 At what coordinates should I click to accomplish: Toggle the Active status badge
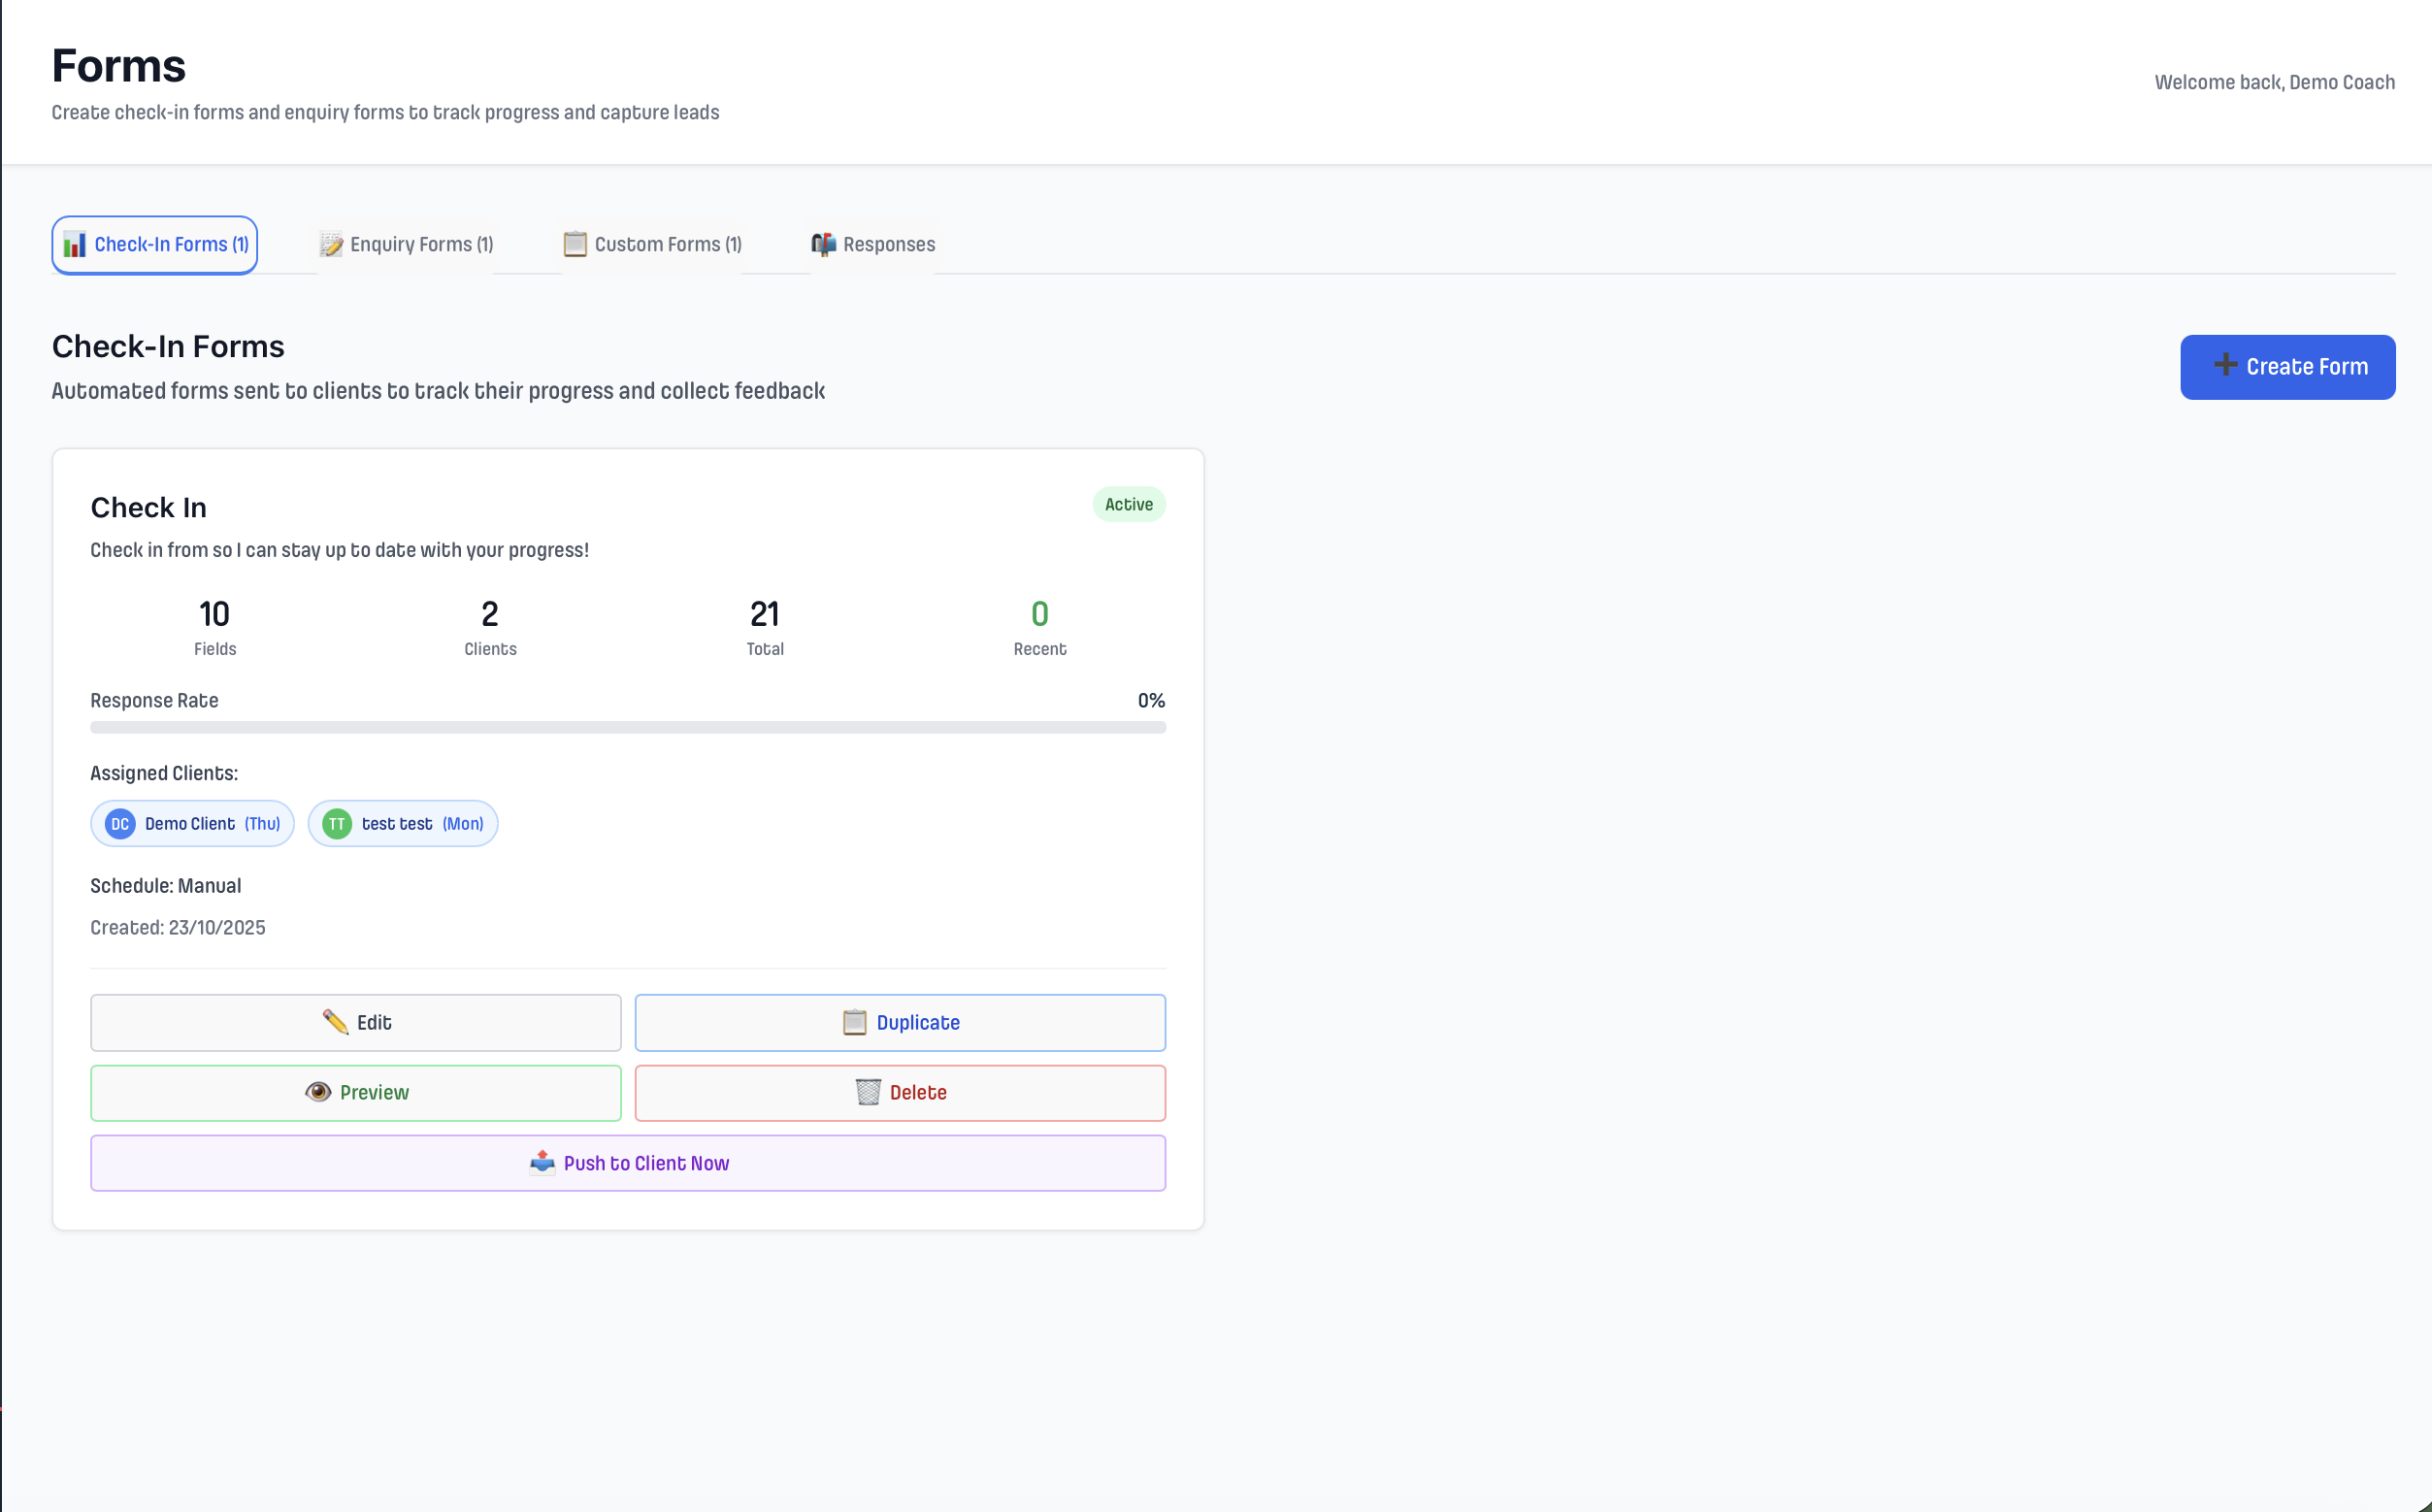click(1128, 504)
